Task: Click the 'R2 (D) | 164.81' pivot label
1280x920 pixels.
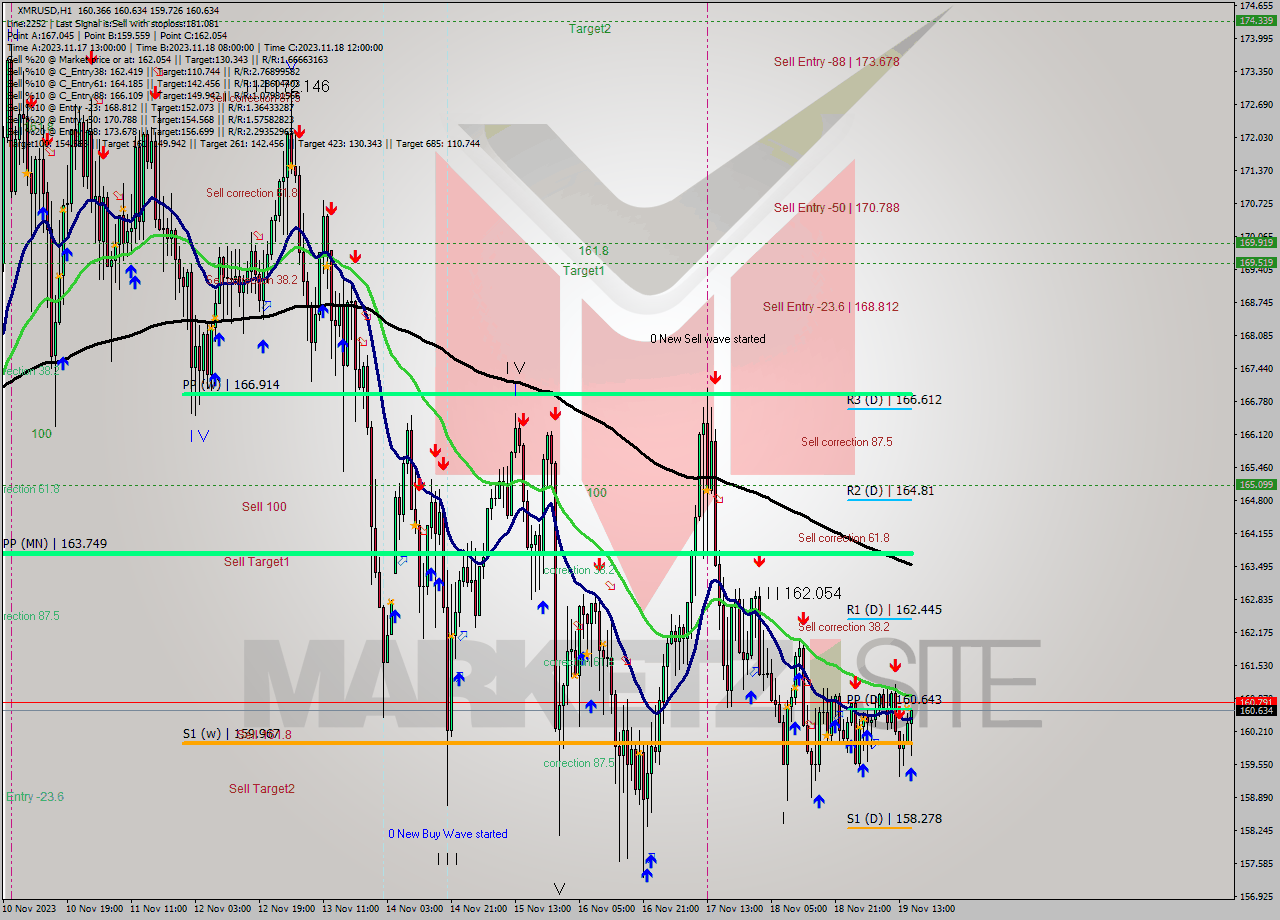Action: coord(890,491)
